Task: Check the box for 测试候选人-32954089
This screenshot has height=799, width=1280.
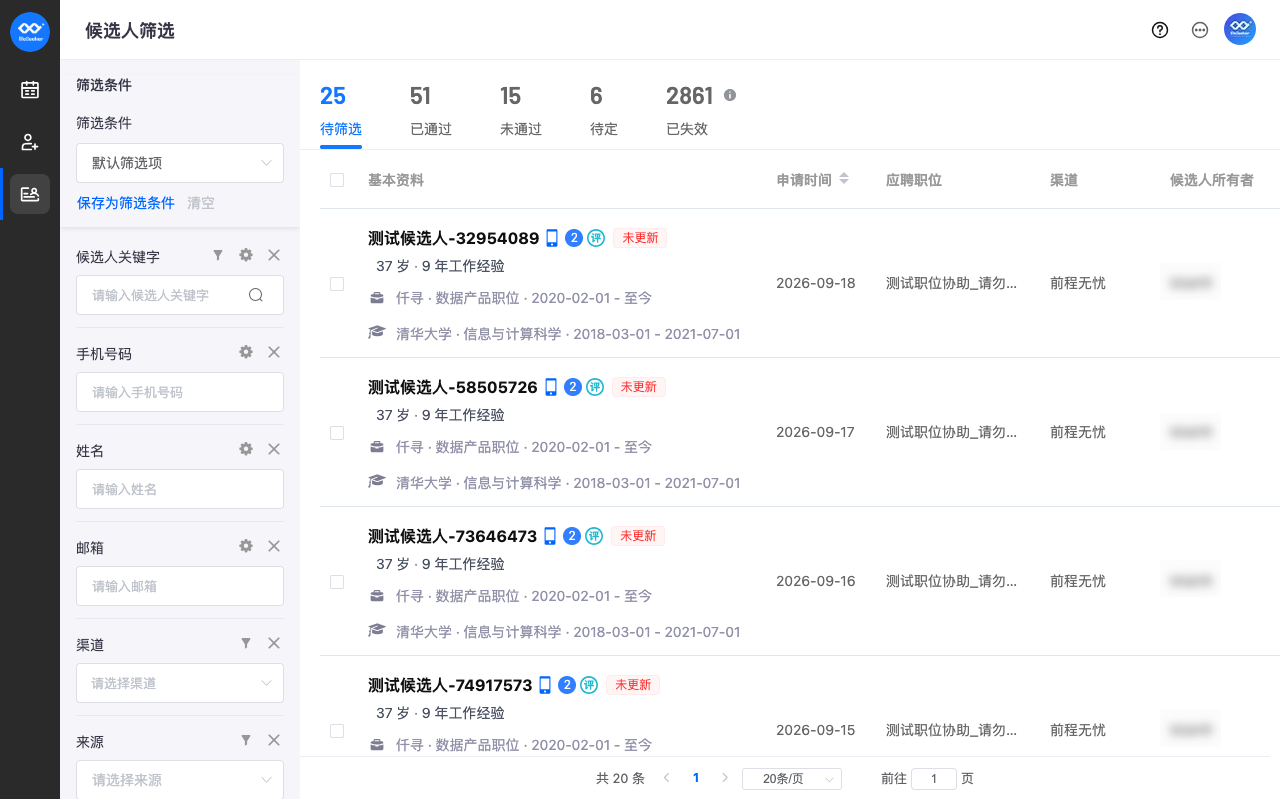Action: (337, 284)
